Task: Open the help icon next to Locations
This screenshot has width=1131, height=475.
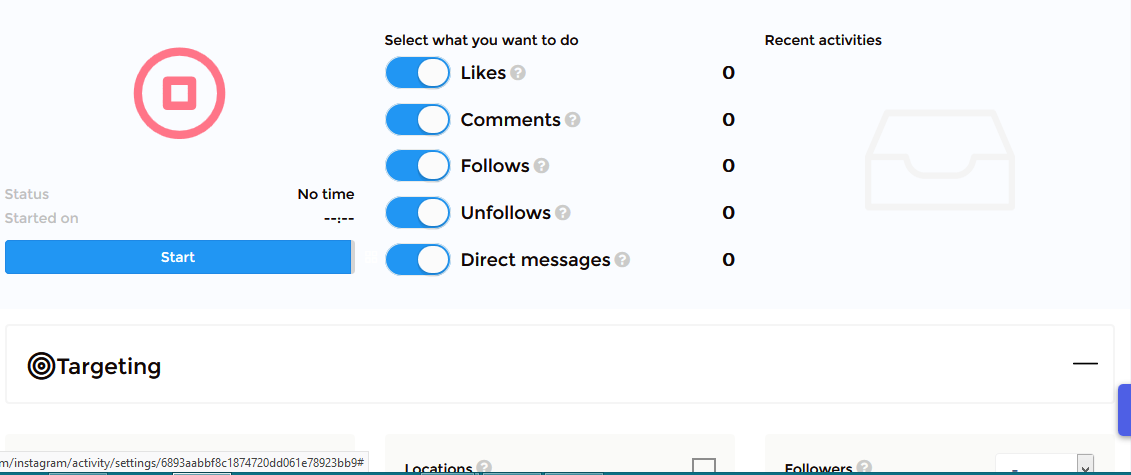Action: tap(485, 468)
